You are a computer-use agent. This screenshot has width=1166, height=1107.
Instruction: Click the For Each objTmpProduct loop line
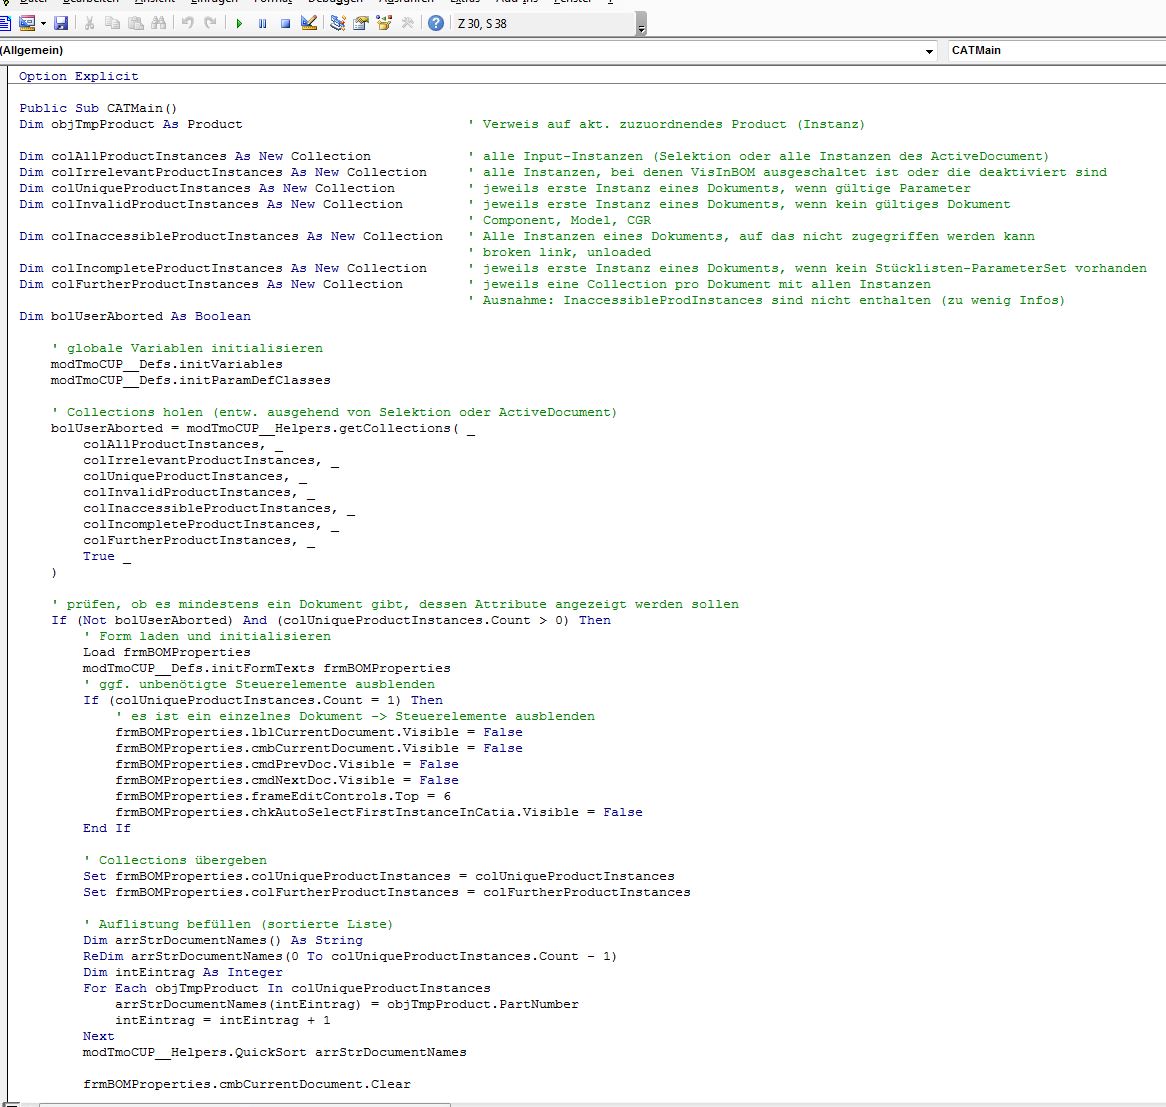click(287, 988)
